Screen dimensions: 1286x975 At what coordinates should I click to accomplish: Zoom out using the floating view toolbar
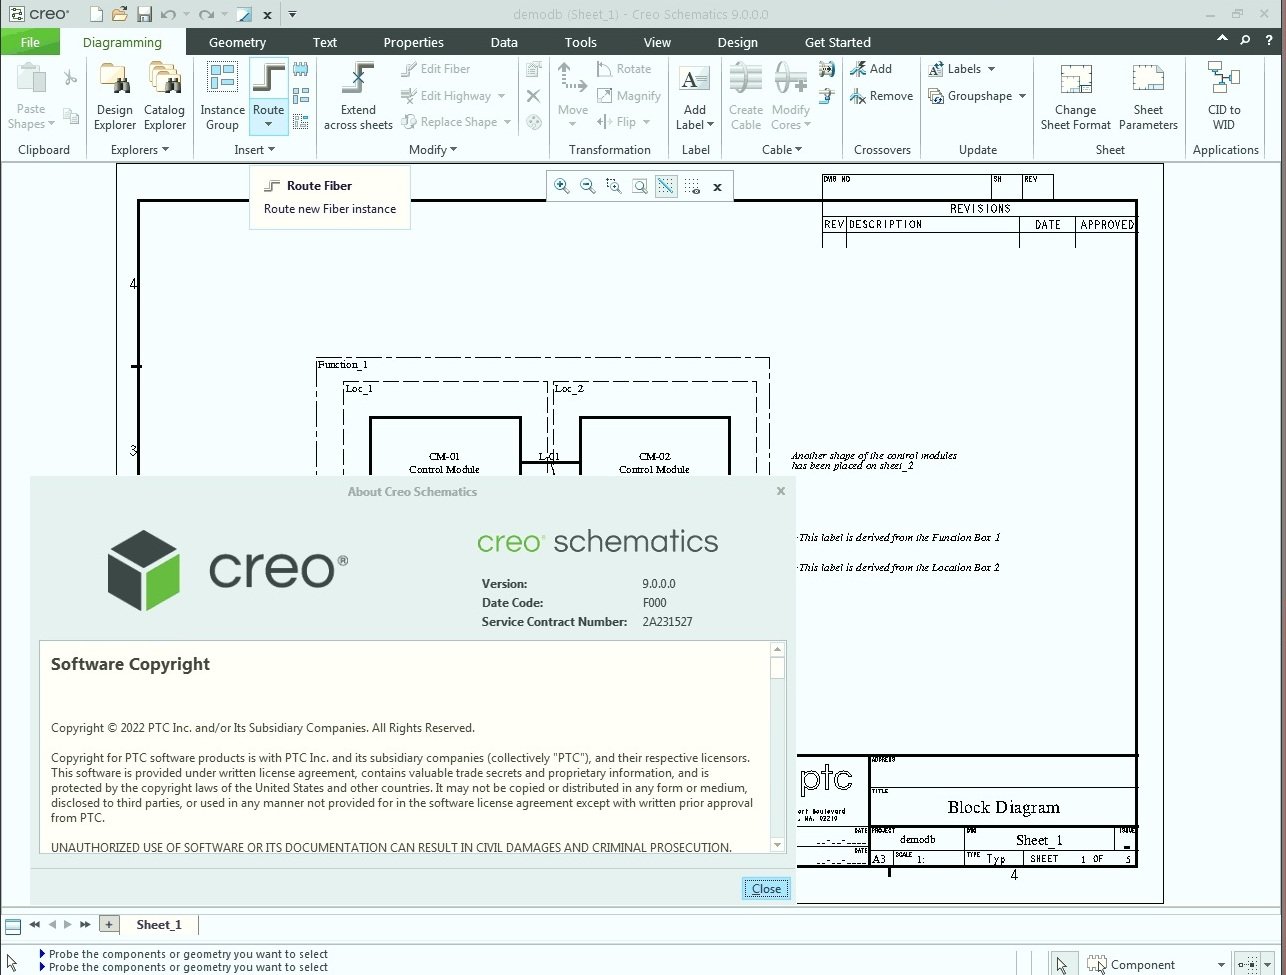588,186
